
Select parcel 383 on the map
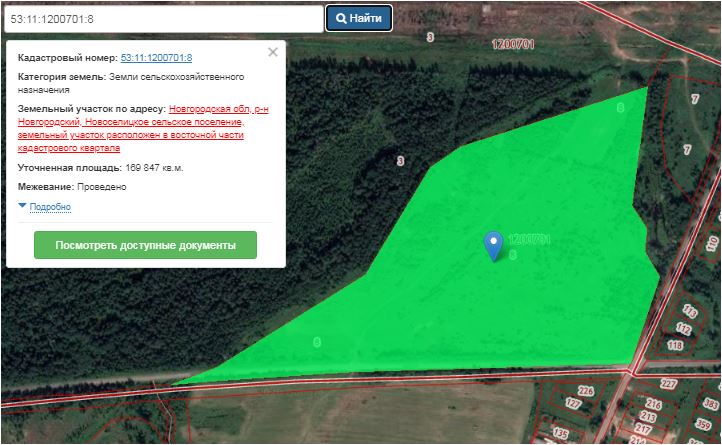[711, 401]
